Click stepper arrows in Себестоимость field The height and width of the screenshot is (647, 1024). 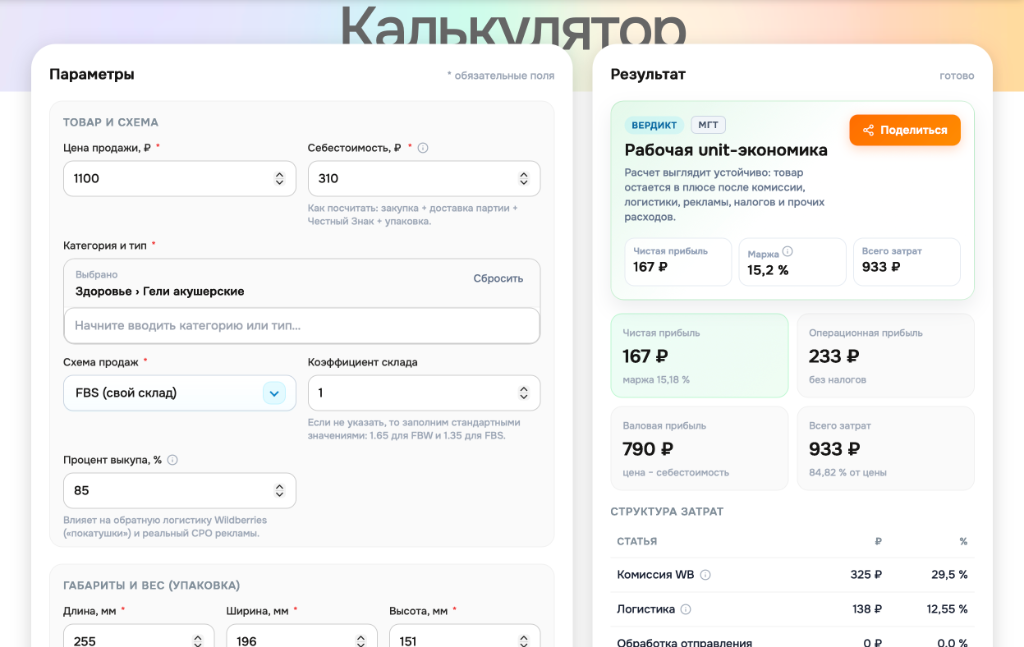(x=524, y=178)
